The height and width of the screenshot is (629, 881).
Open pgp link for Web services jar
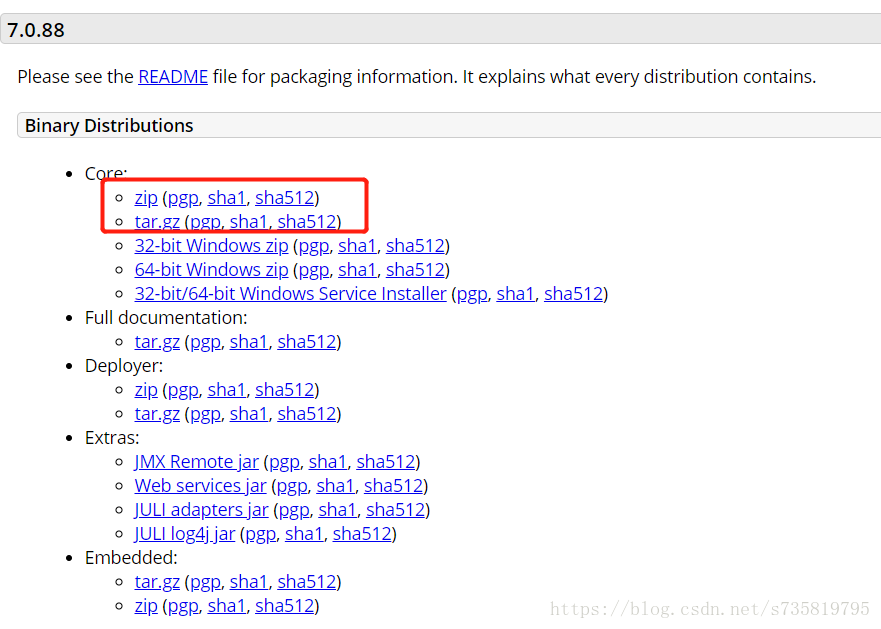[292, 486]
